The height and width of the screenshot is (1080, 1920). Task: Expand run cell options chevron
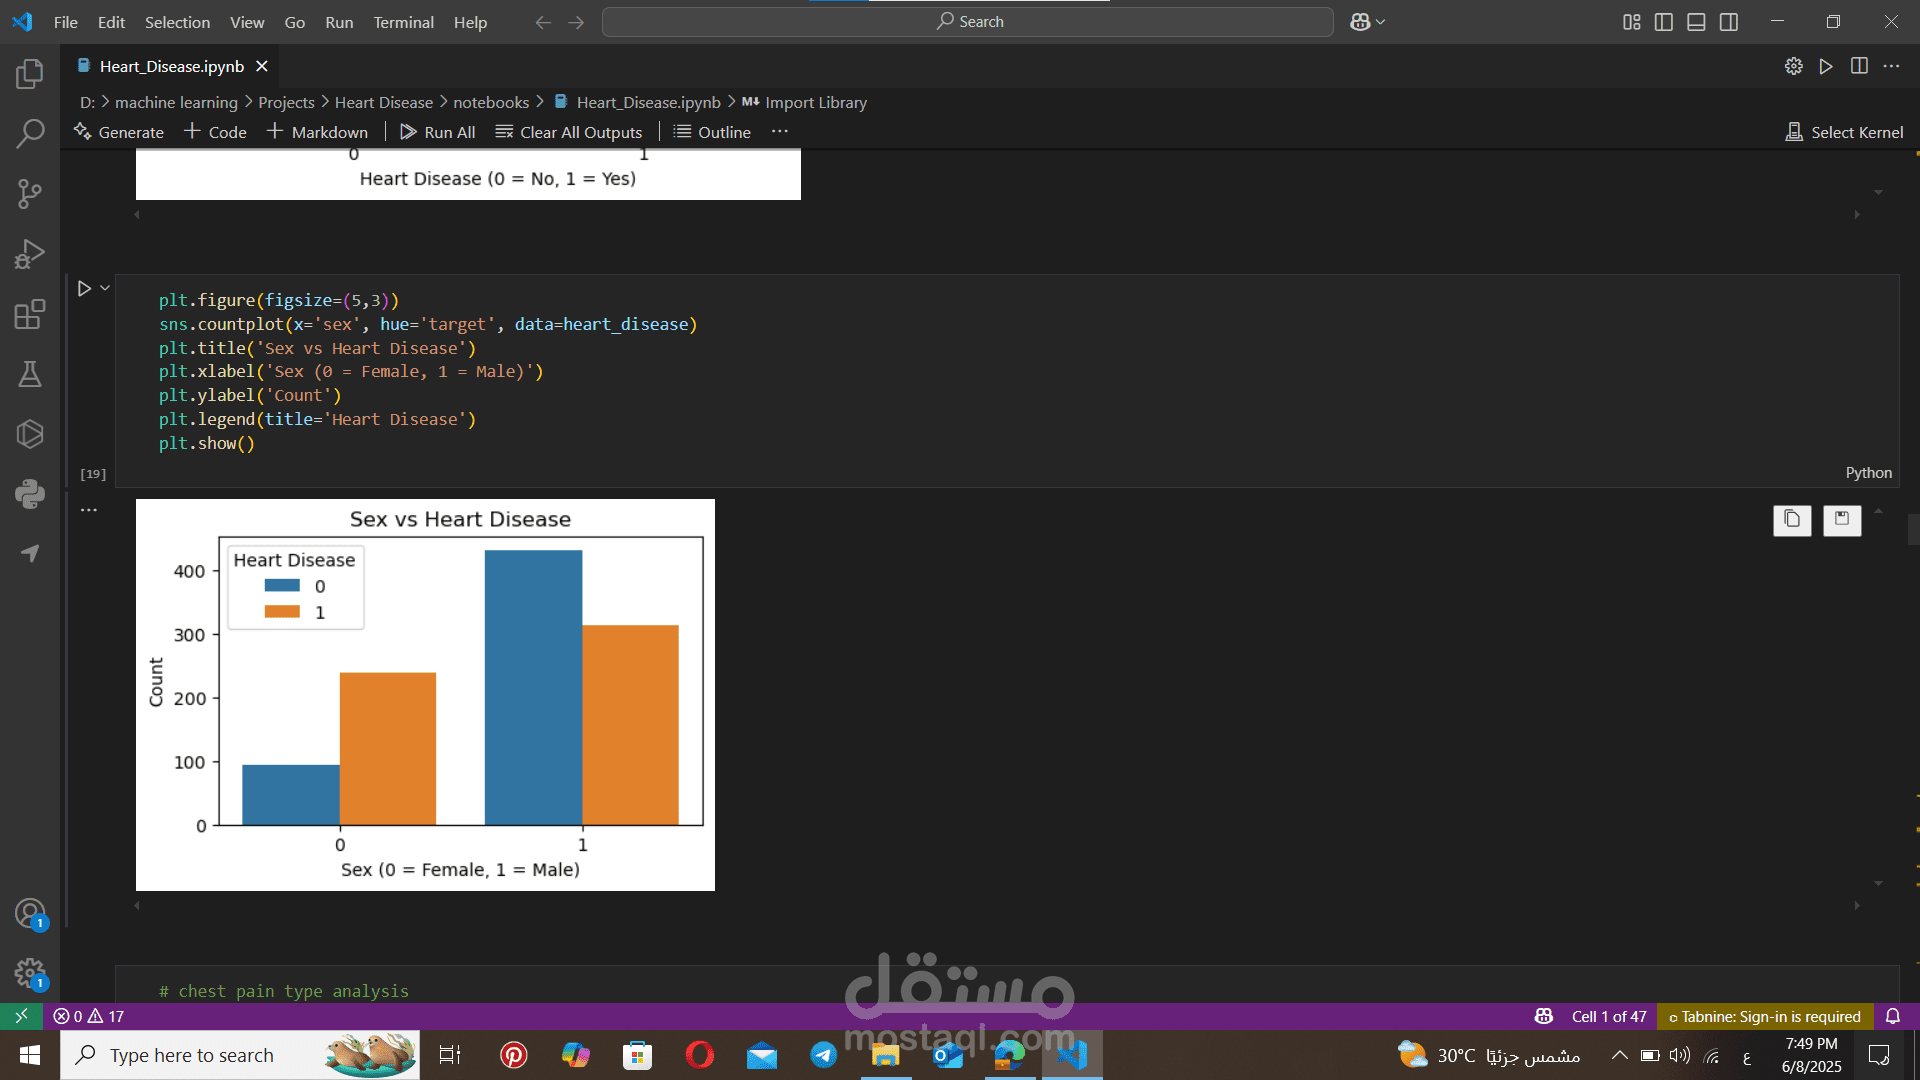(x=105, y=288)
